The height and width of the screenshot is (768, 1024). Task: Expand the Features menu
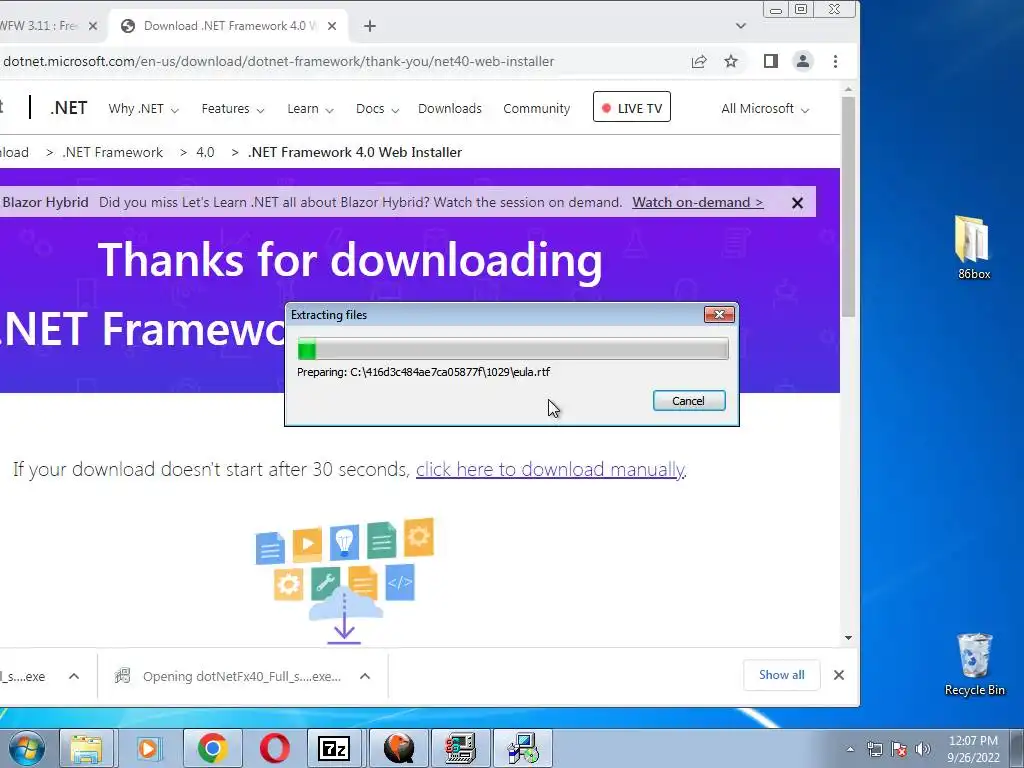(x=232, y=108)
